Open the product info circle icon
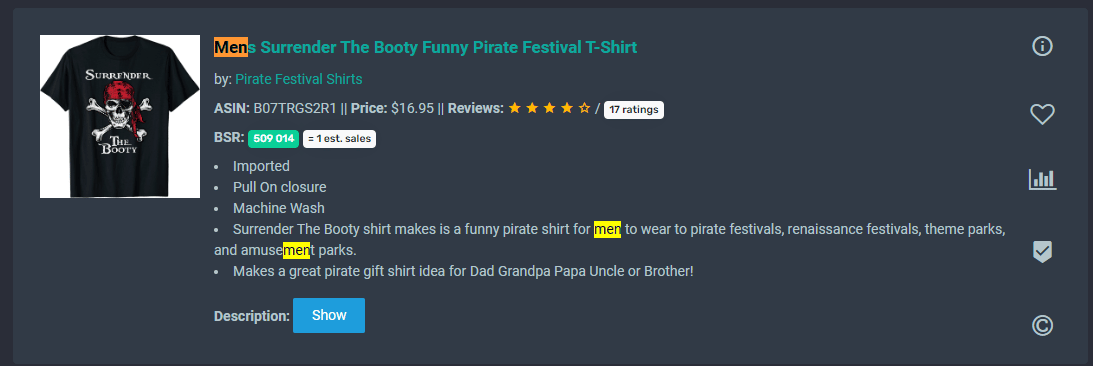1093x366 pixels. [1042, 47]
